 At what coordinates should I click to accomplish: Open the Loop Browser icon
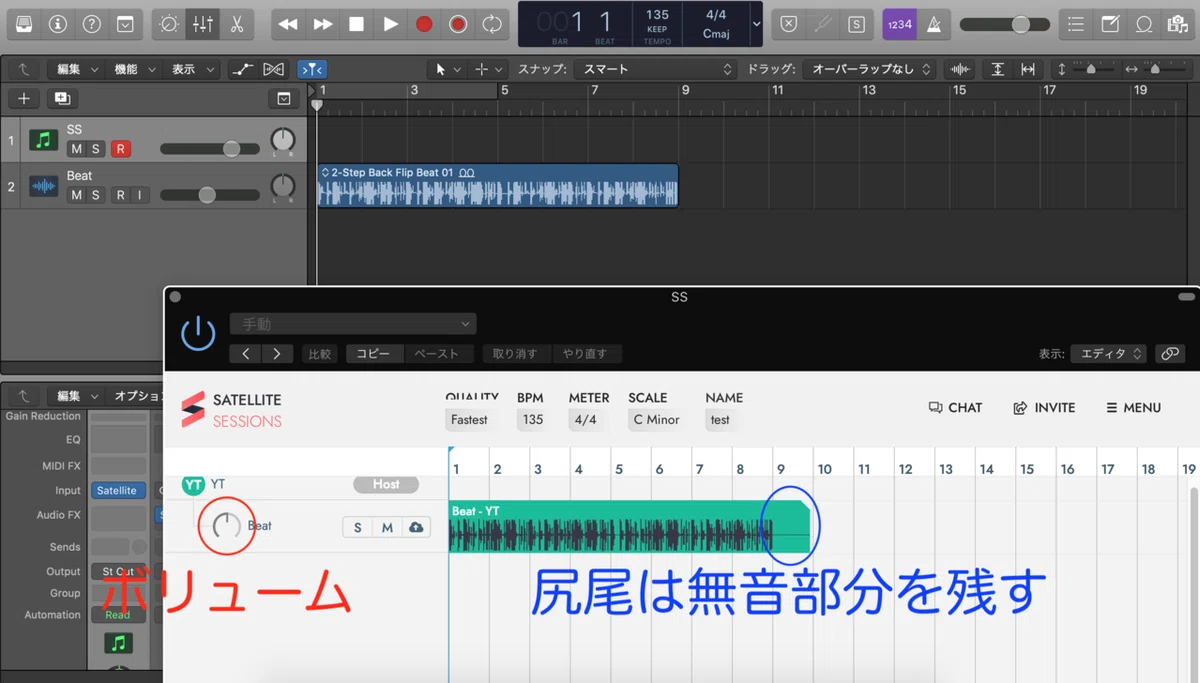(1143, 24)
